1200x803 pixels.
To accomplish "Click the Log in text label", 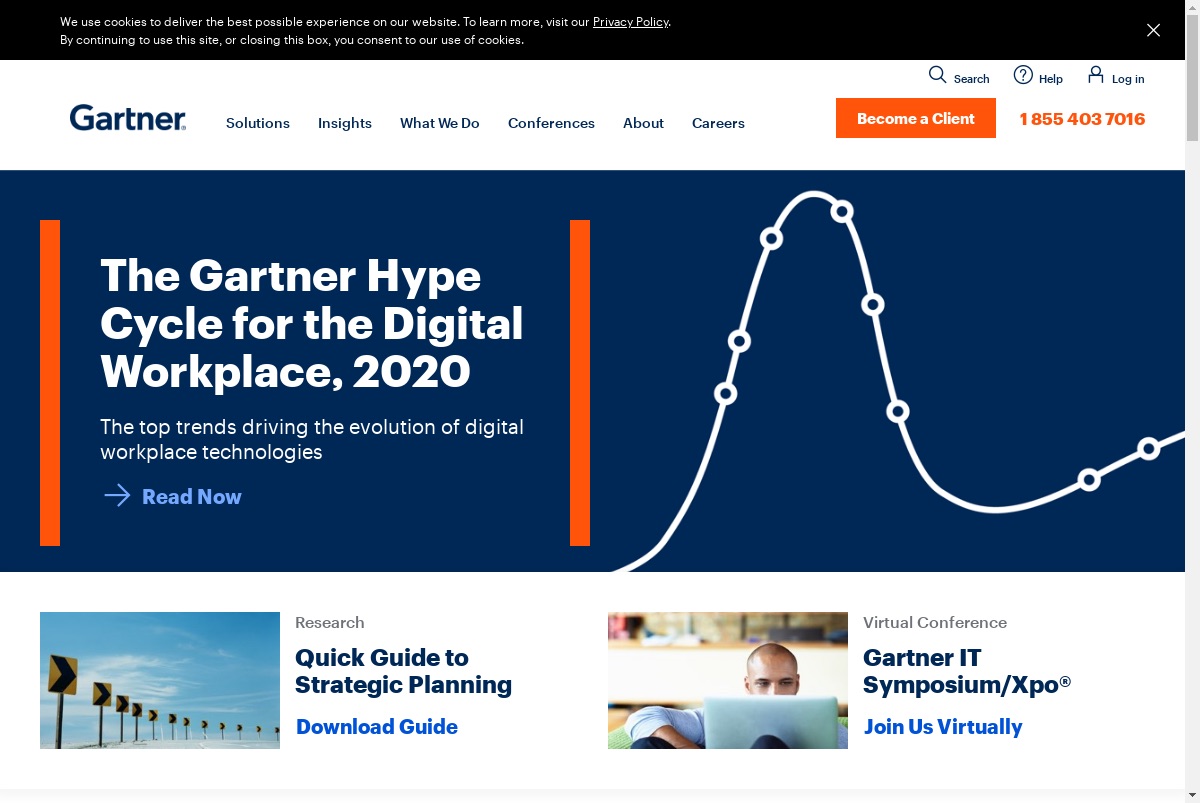I will click(1128, 79).
